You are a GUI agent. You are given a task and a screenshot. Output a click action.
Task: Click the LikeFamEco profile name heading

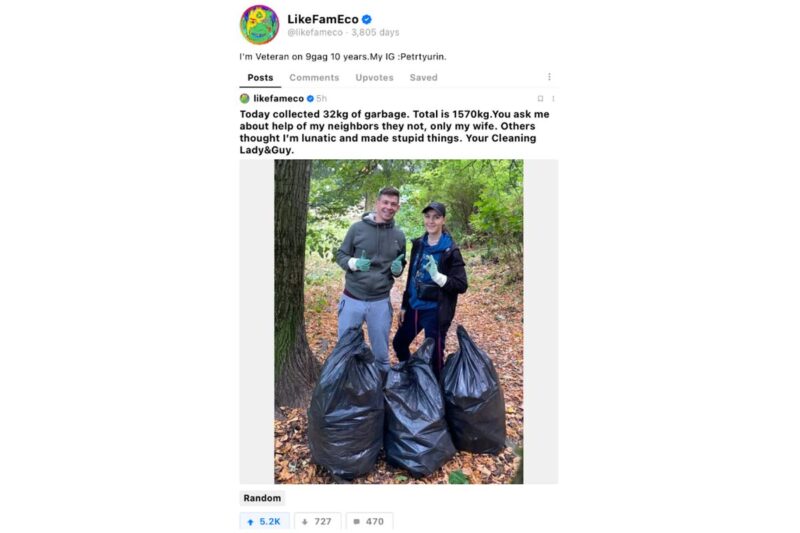click(322, 19)
